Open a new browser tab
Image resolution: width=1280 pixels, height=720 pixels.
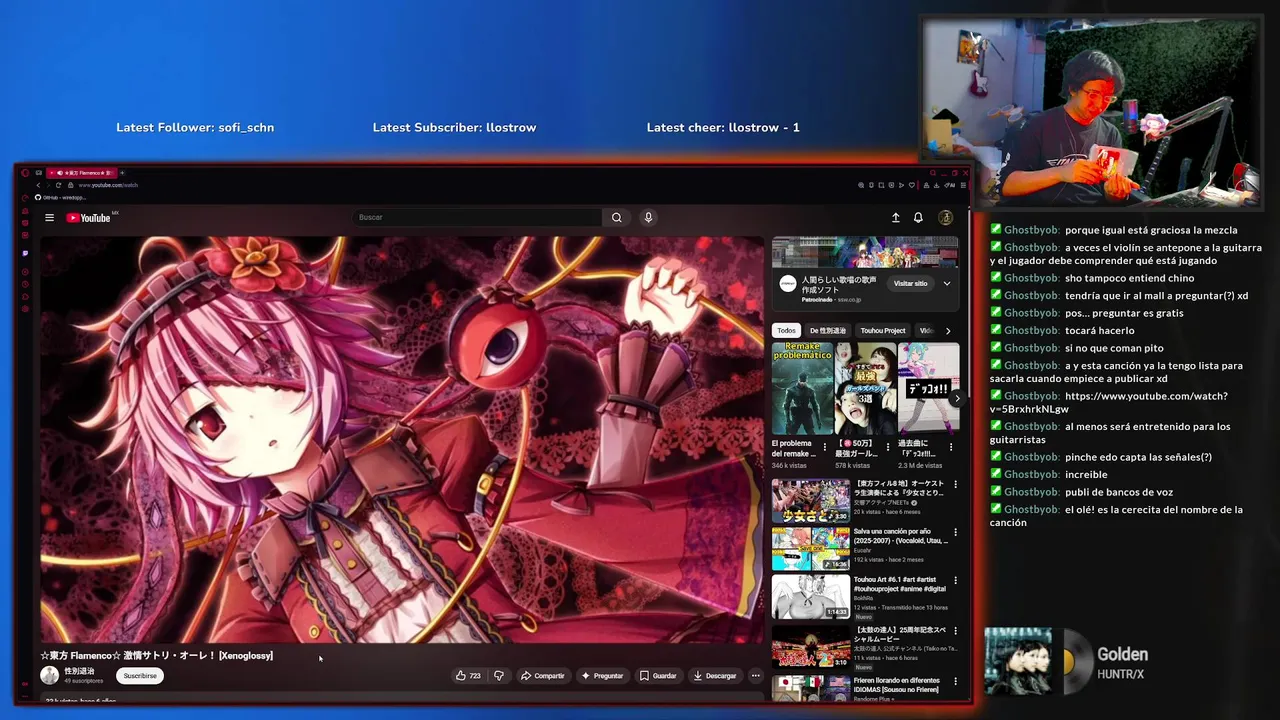(x=124, y=173)
